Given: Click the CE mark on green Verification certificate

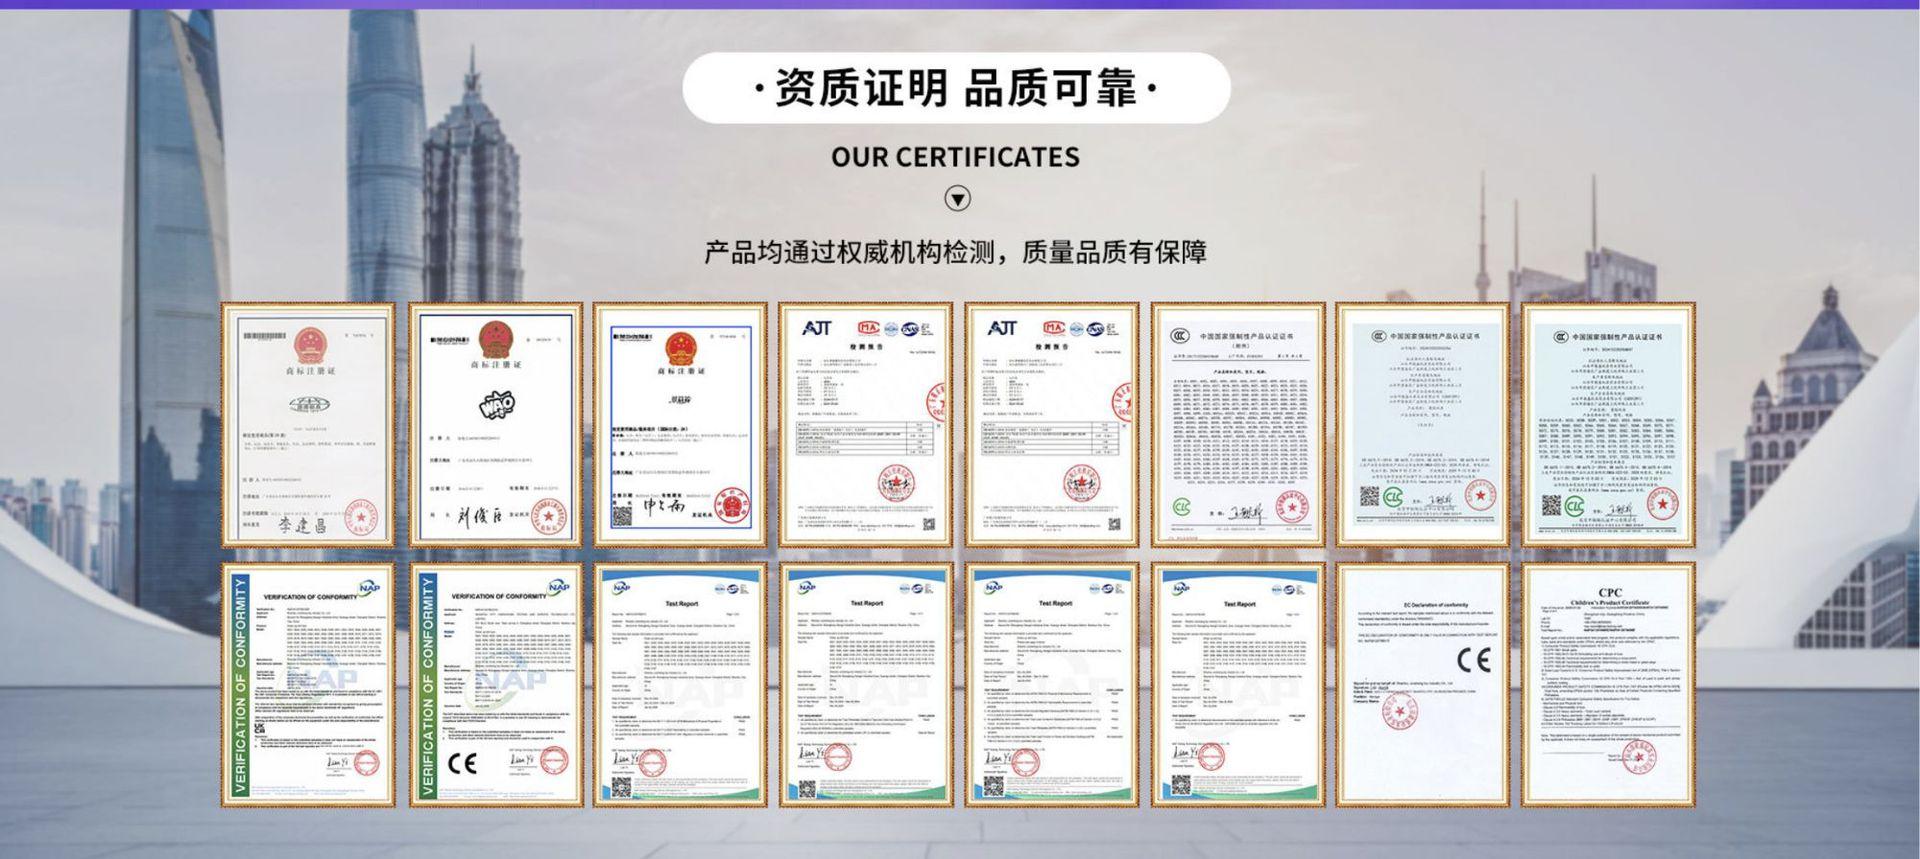Looking at the screenshot, I should pos(462,764).
